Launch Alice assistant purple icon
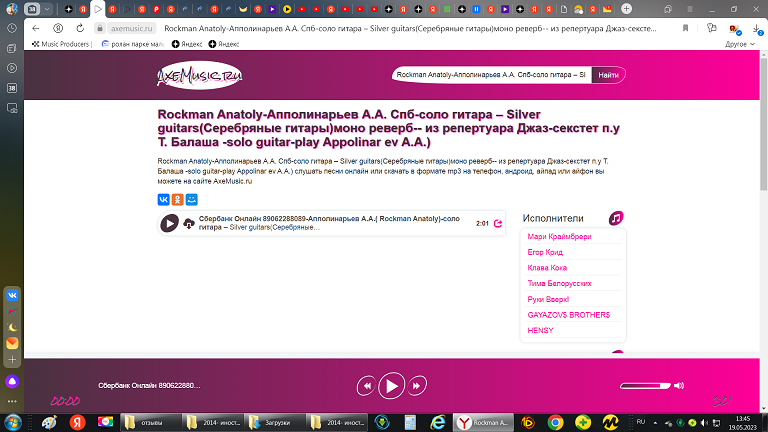The height and width of the screenshot is (432, 768). 12,382
